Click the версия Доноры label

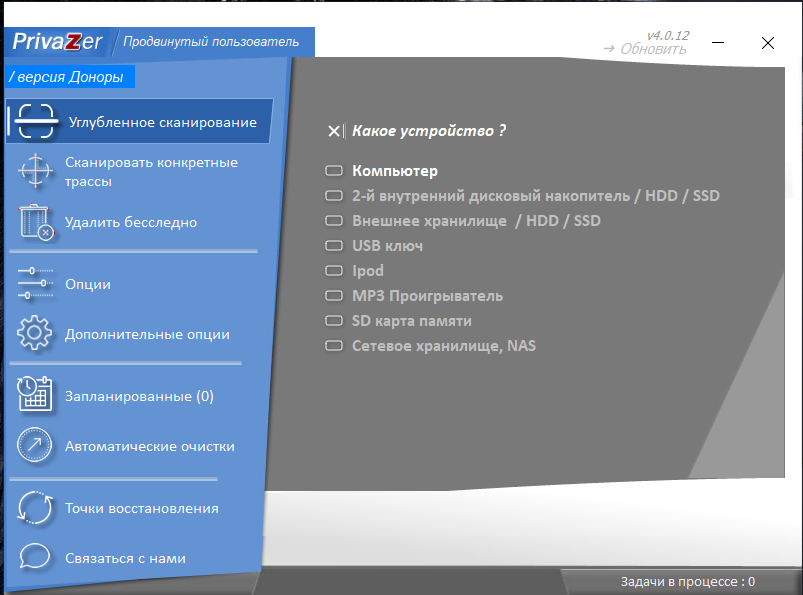pyautogui.click(x=70, y=77)
